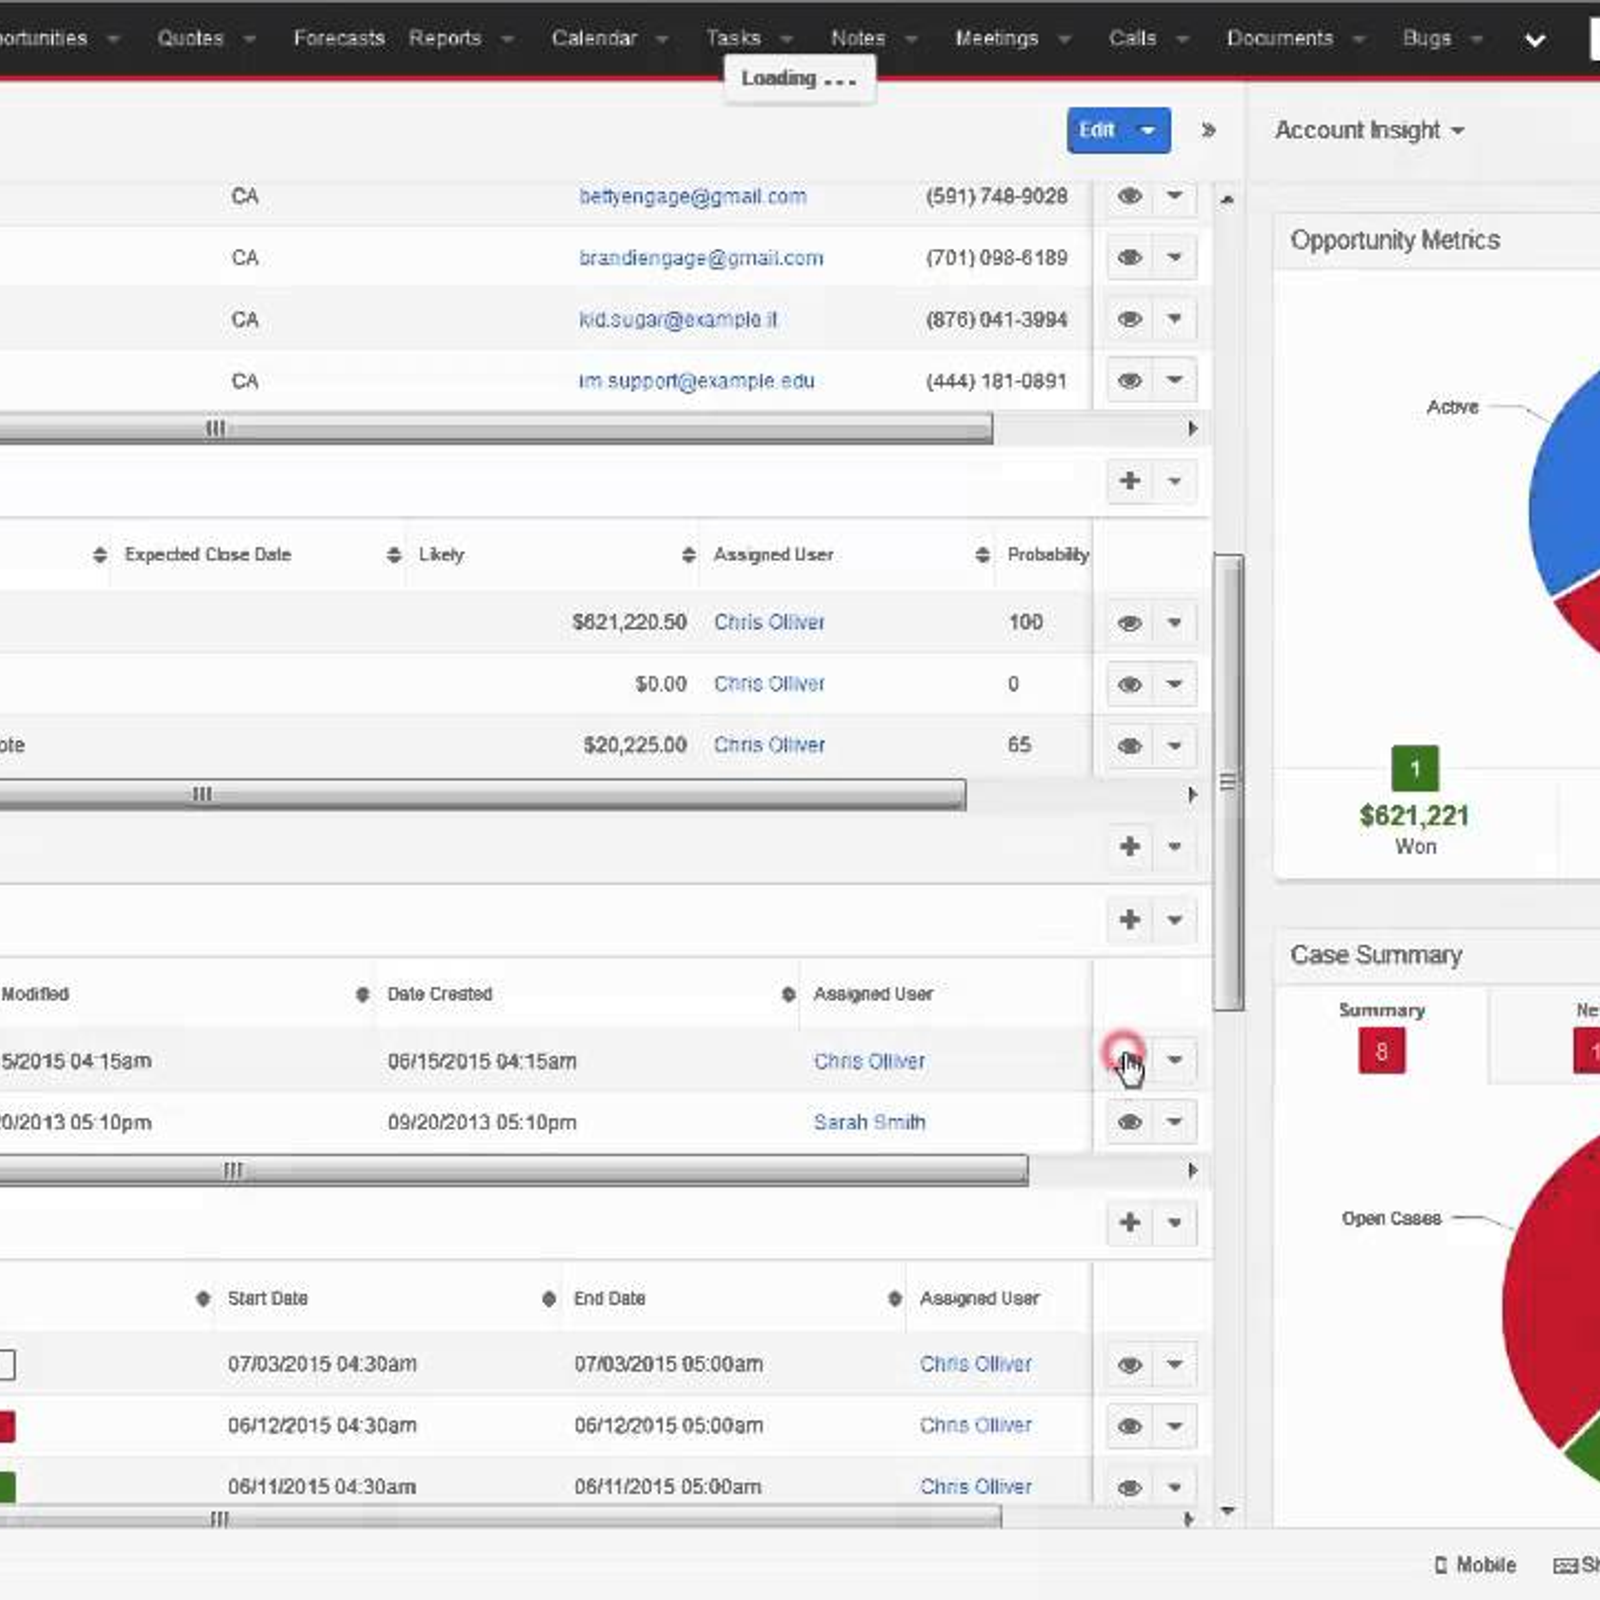The image size is (1600, 1600).
Task: Expand the Account Insight dropdown
Action: click(1369, 130)
